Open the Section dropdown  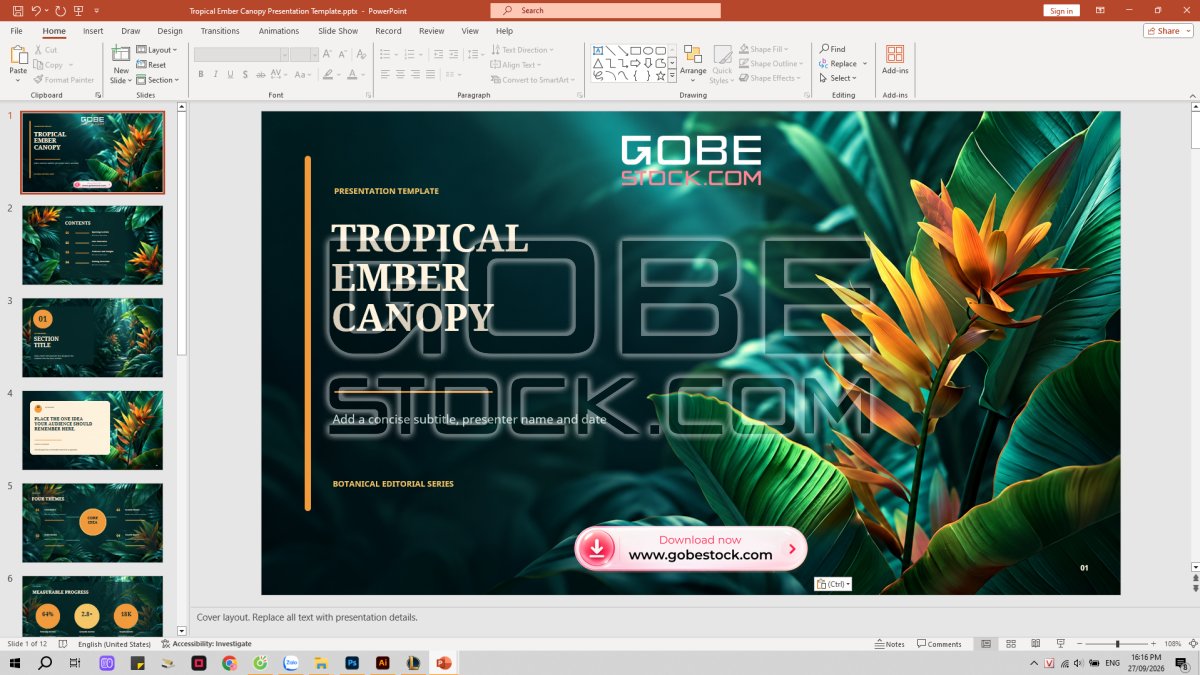[x=158, y=80]
